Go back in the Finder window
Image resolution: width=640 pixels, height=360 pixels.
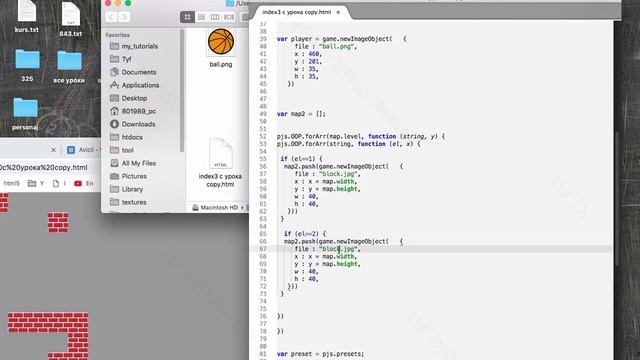111,17
